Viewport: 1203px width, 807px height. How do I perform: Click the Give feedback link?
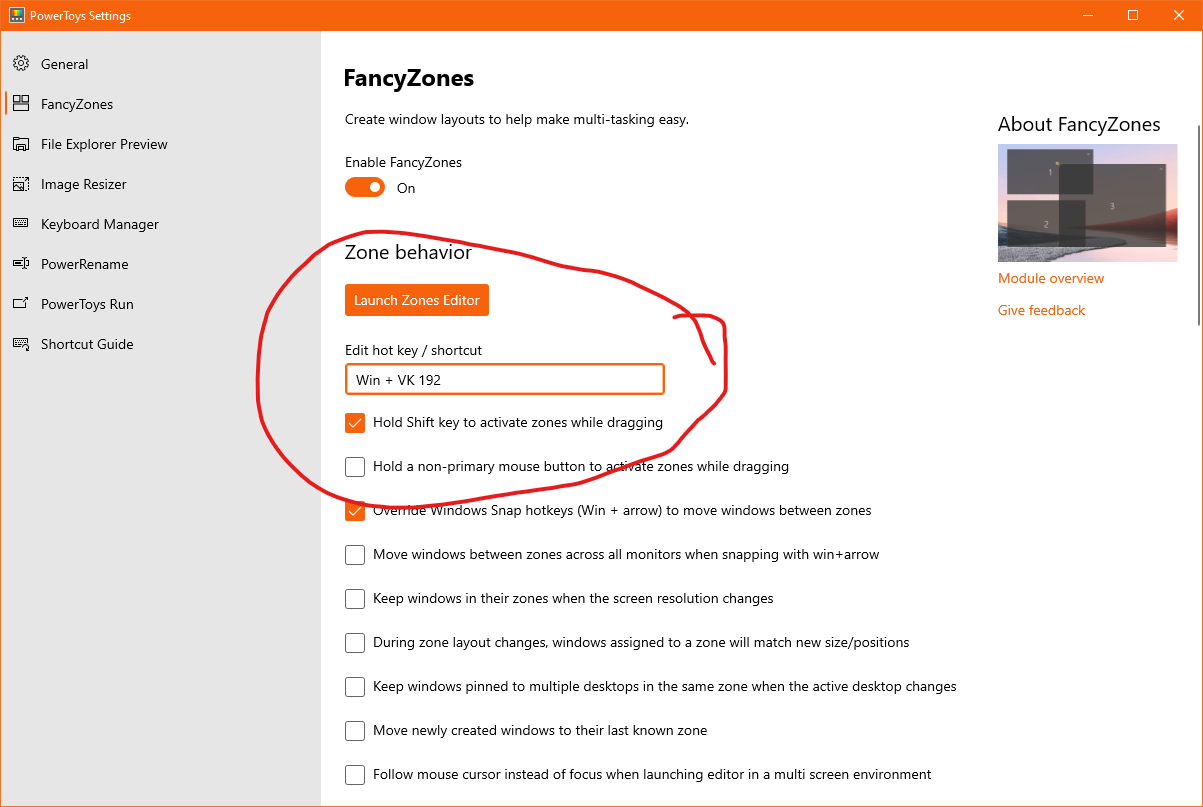click(1041, 310)
